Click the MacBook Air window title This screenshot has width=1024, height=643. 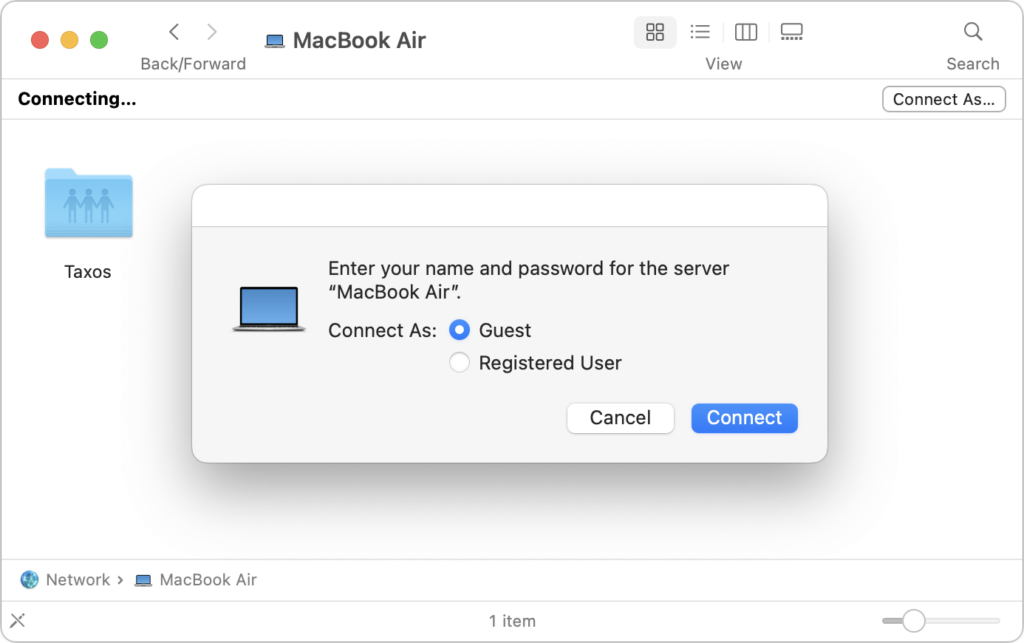click(358, 41)
